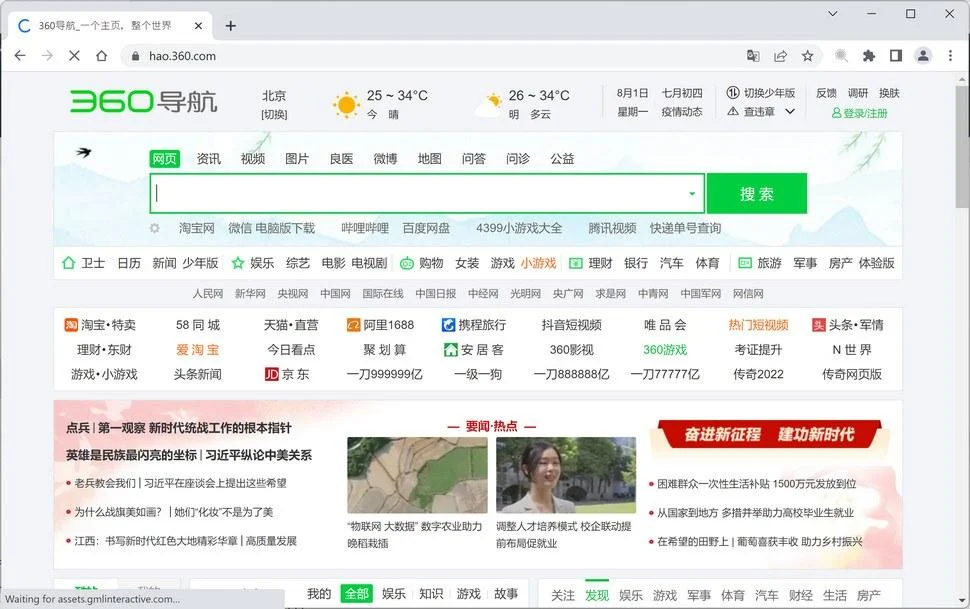Click the 反馈 link

click(x=826, y=93)
